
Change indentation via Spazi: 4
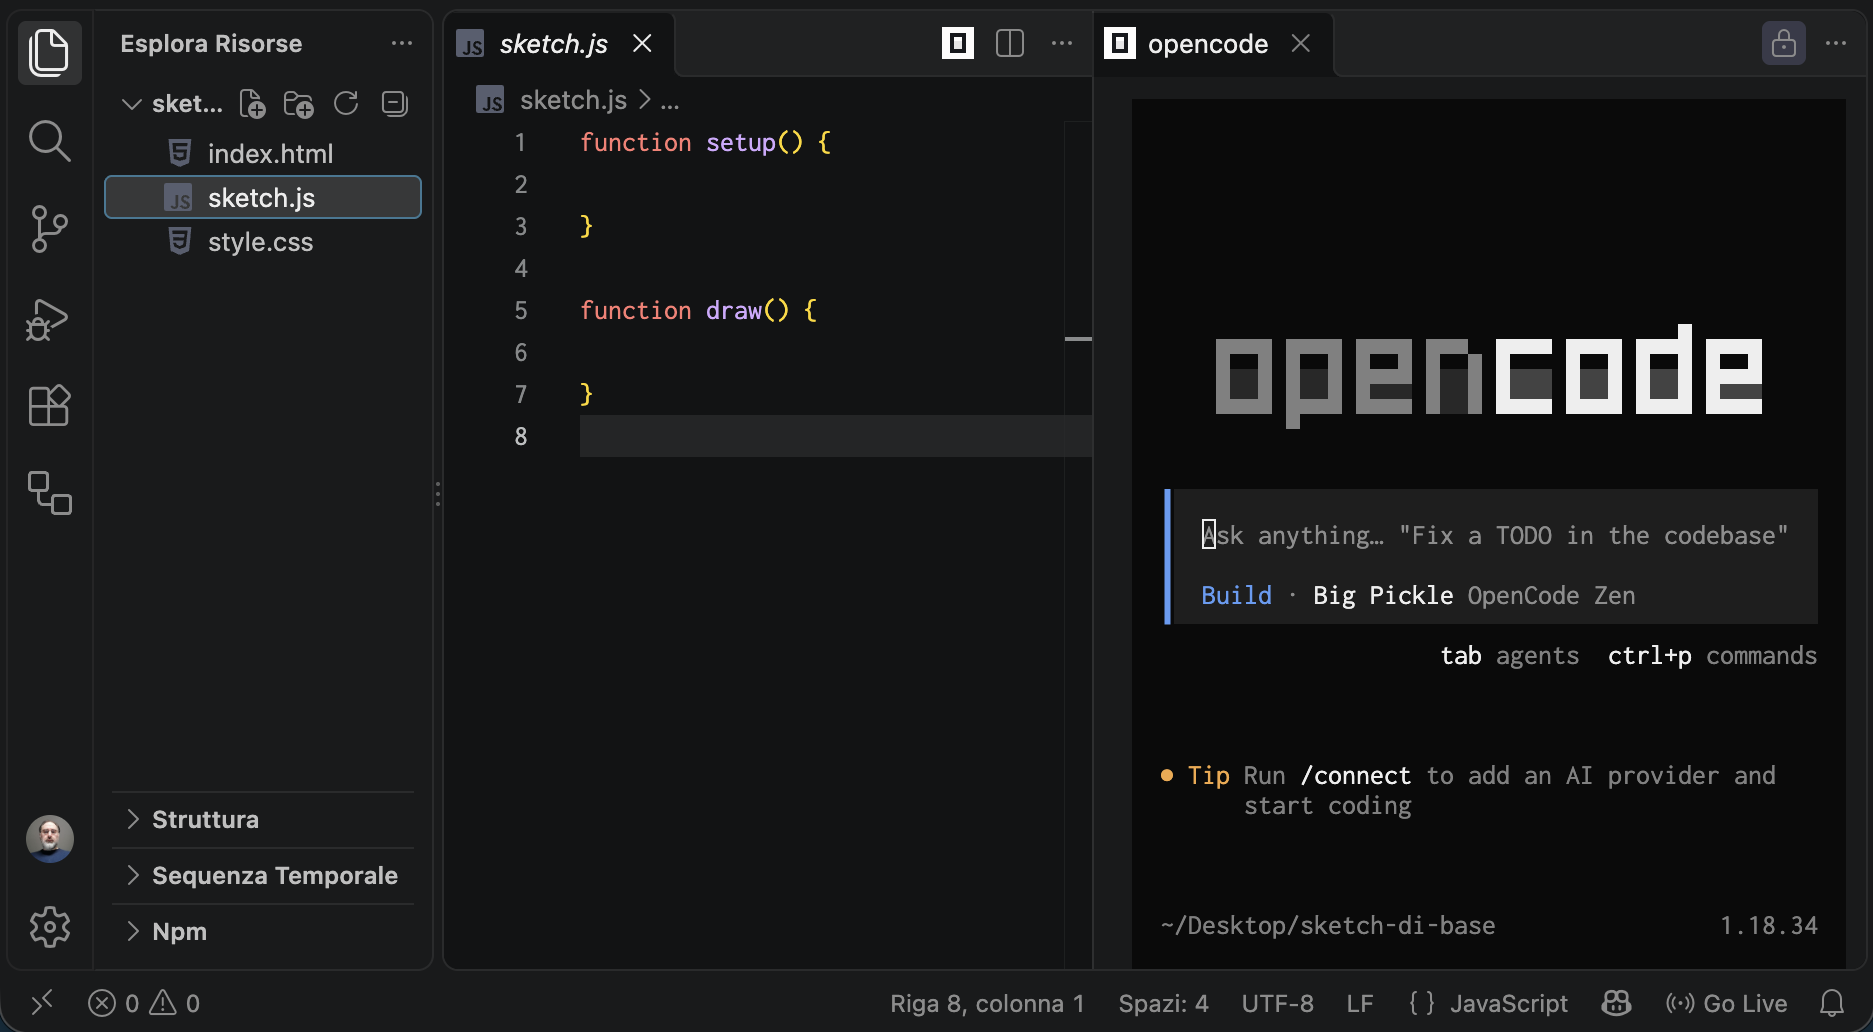coord(1163,1003)
